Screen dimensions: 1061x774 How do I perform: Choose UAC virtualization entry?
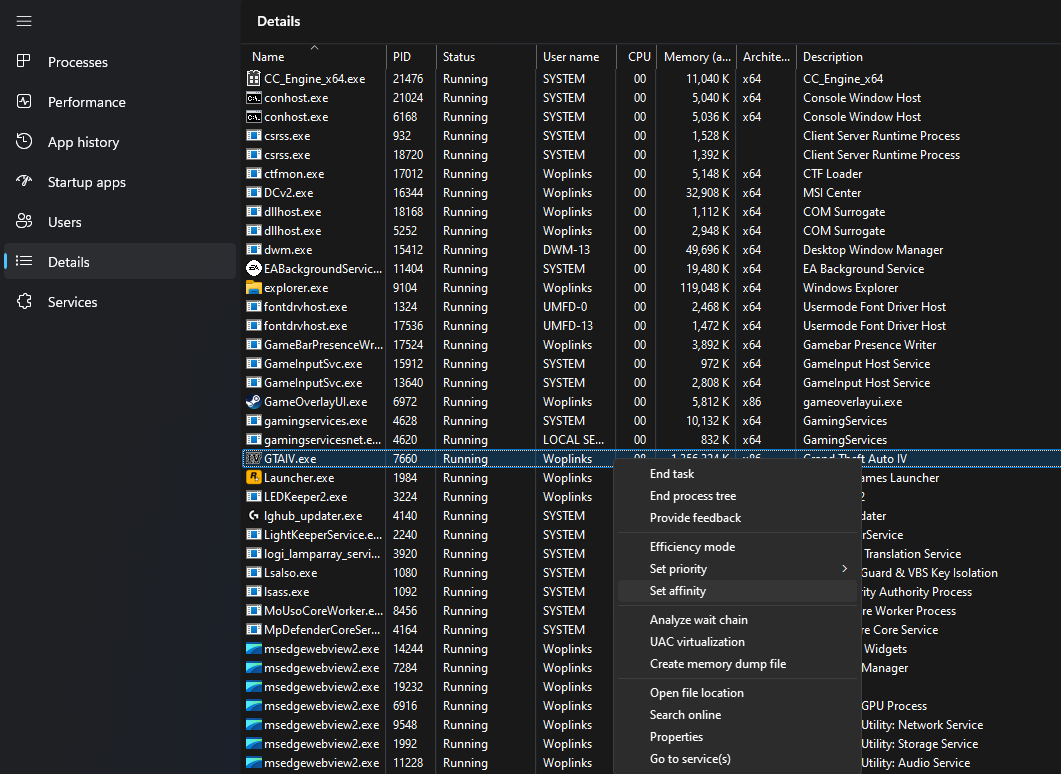tap(738, 641)
